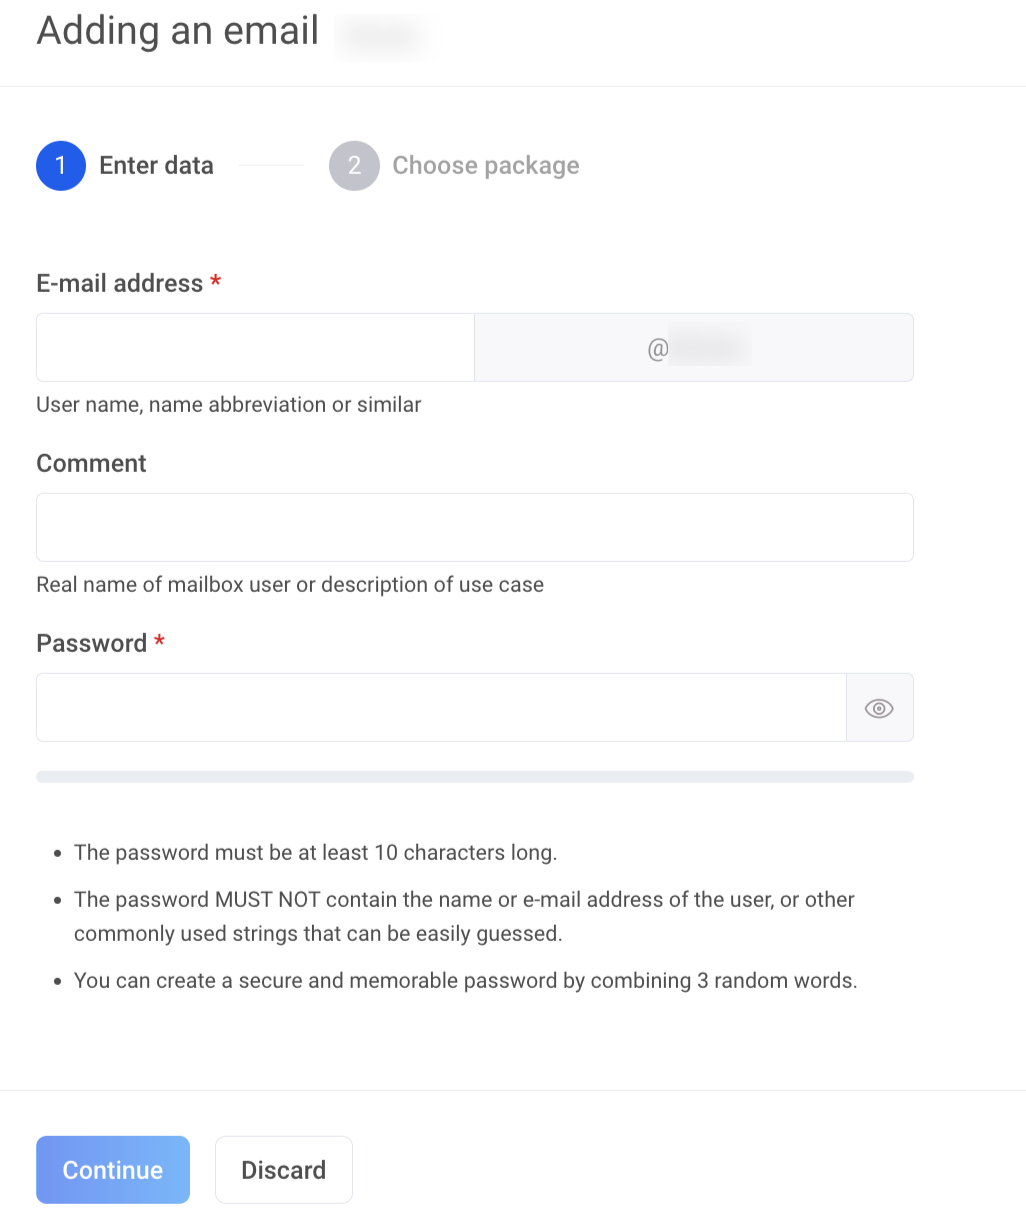
Task: Click into the Comment text field
Action: point(474,527)
